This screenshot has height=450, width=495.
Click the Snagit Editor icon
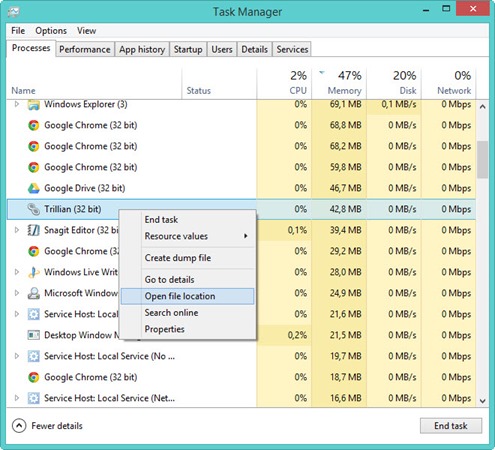[x=33, y=230]
